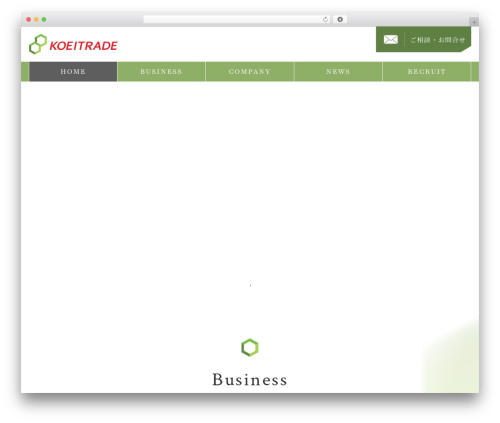
Task: Click the KOEITRADE red wordmark
Action: point(83,46)
